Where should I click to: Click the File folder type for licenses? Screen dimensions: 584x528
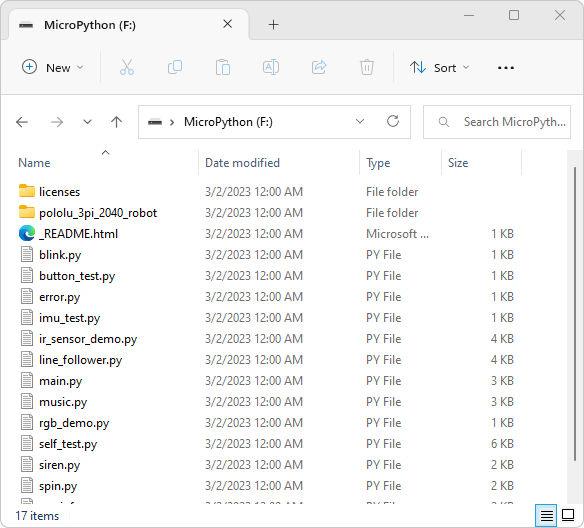pyautogui.click(x=392, y=192)
